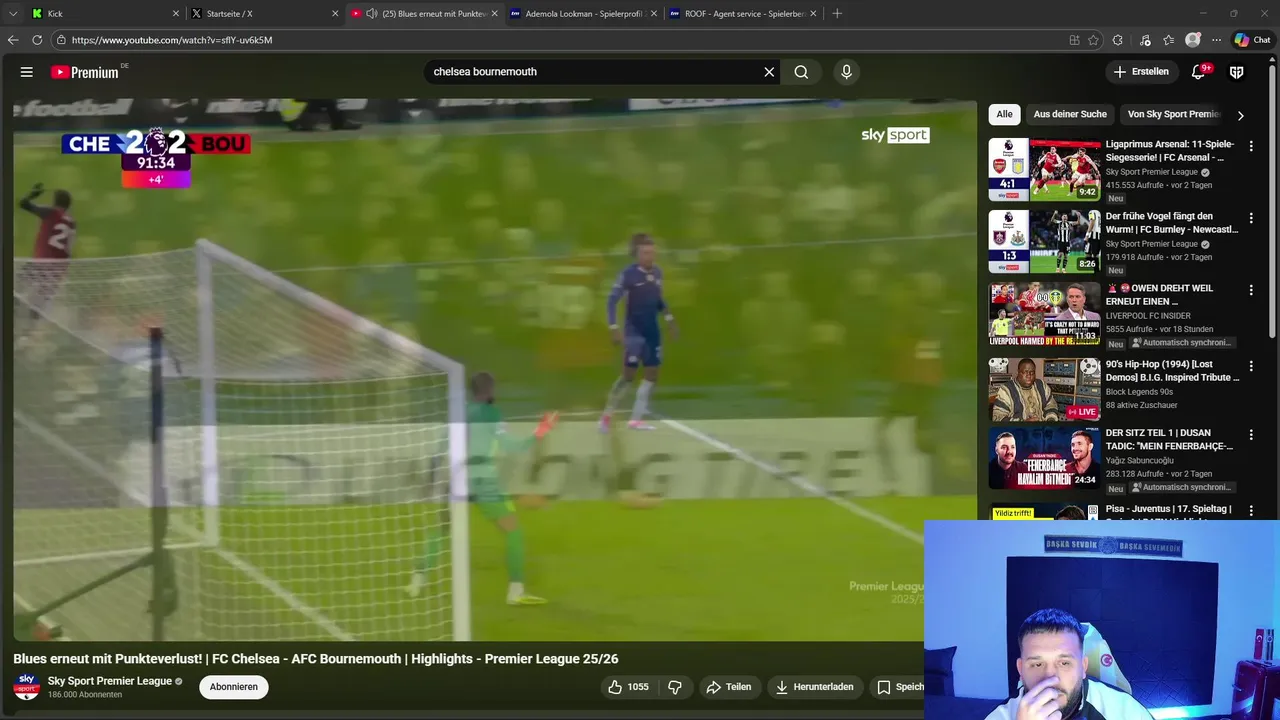
Task: Reload the current page
Action: pos(37,40)
